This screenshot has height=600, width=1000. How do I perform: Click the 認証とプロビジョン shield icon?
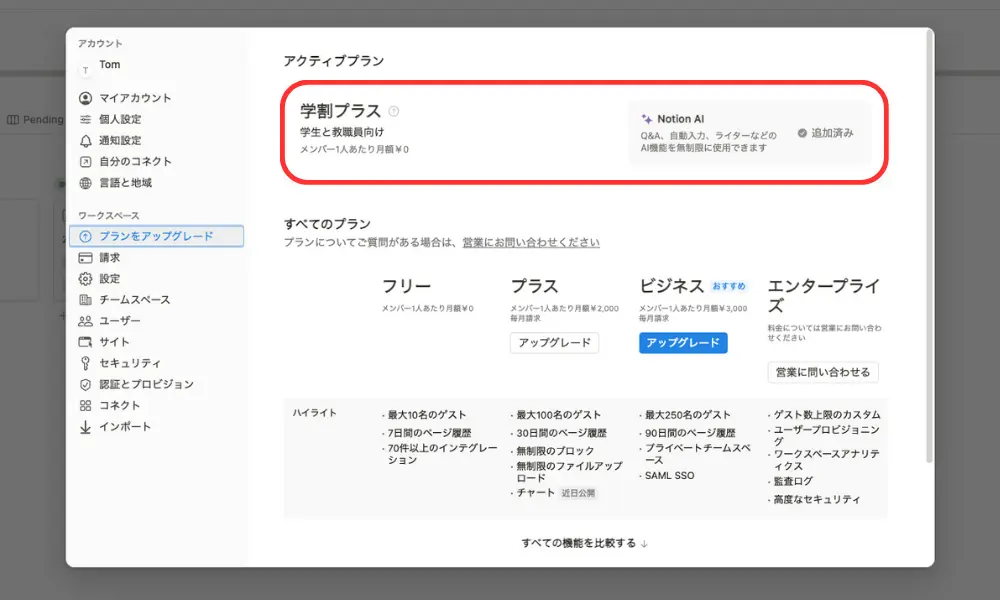(x=85, y=384)
